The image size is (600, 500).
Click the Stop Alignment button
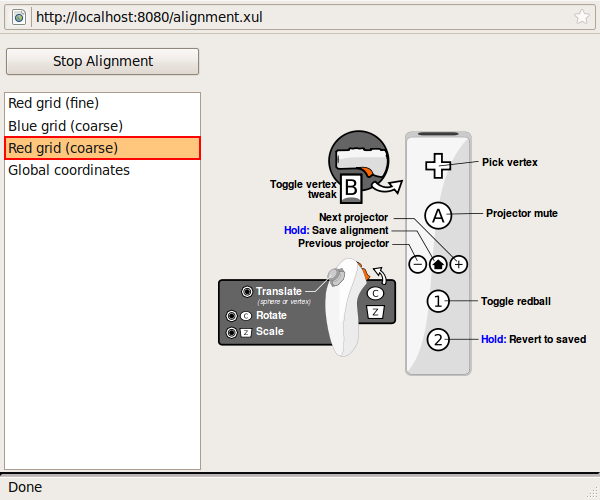(103, 61)
